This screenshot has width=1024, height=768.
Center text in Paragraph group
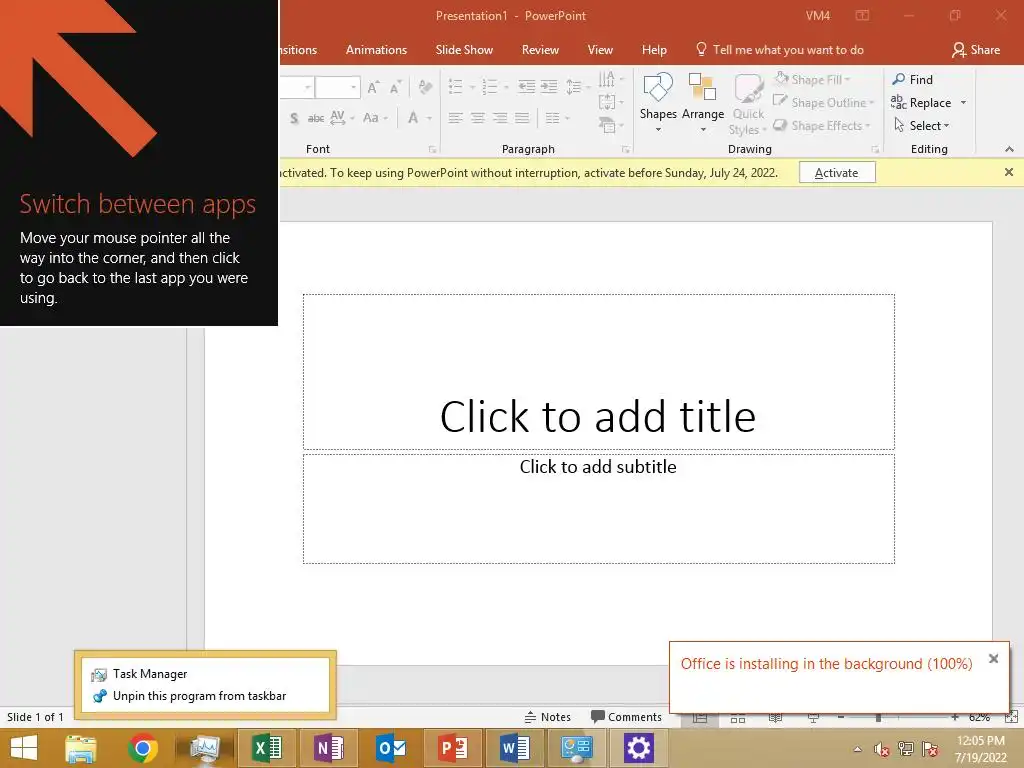click(x=478, y=118)
